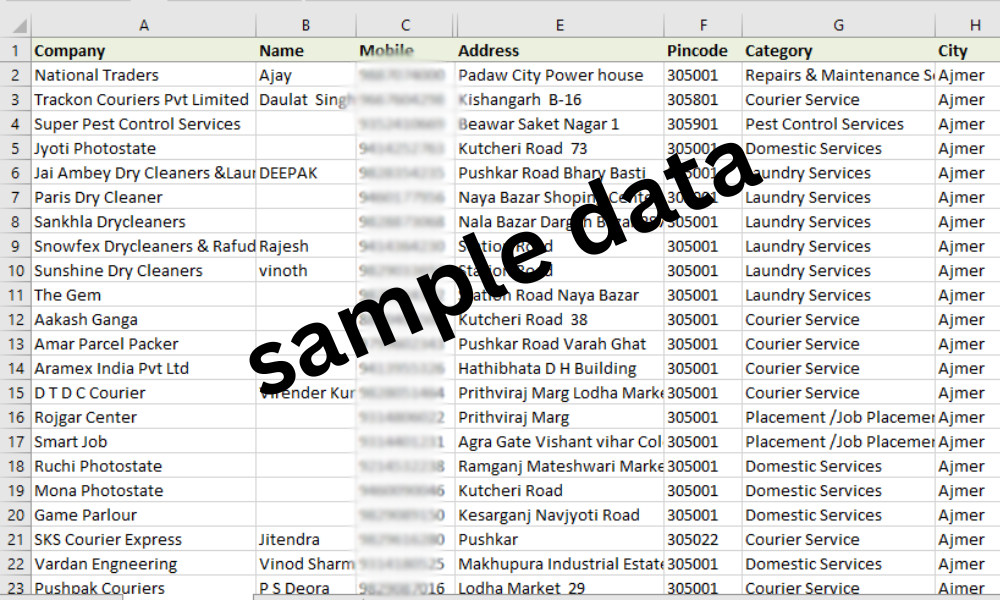Select column G header
This screenshot has height=600, width=1000.
(838, 25)
